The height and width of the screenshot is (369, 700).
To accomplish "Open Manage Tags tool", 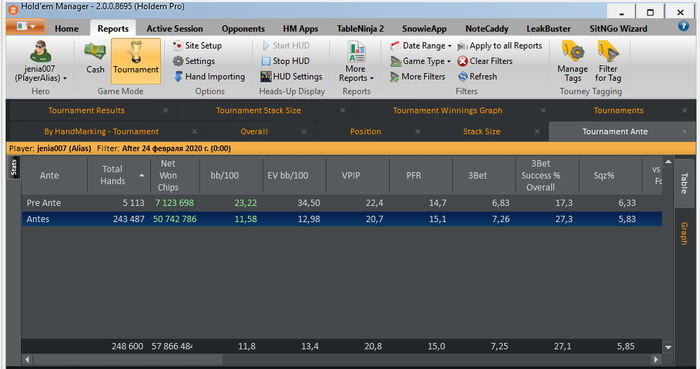I will (x=572, y=62).
